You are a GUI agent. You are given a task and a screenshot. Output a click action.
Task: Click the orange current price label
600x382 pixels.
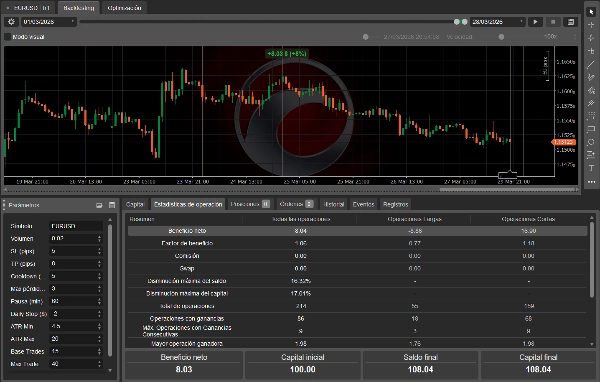tap(564, 142)
